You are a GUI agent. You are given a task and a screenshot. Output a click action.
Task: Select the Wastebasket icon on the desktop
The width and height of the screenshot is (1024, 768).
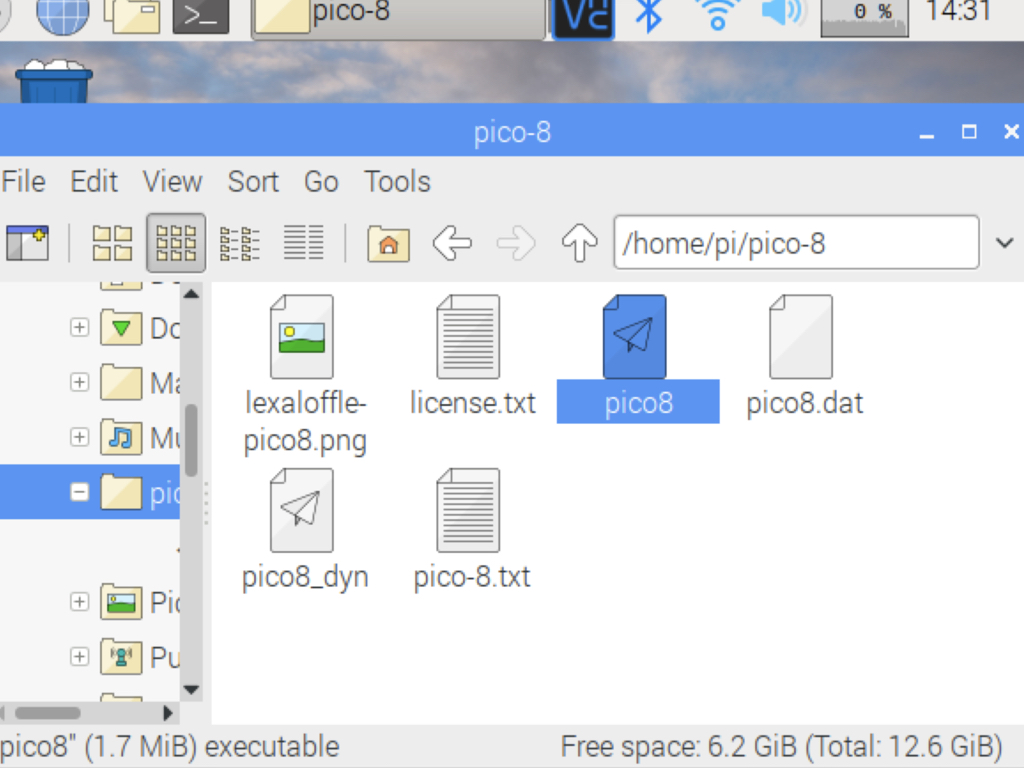coord(54,80)
